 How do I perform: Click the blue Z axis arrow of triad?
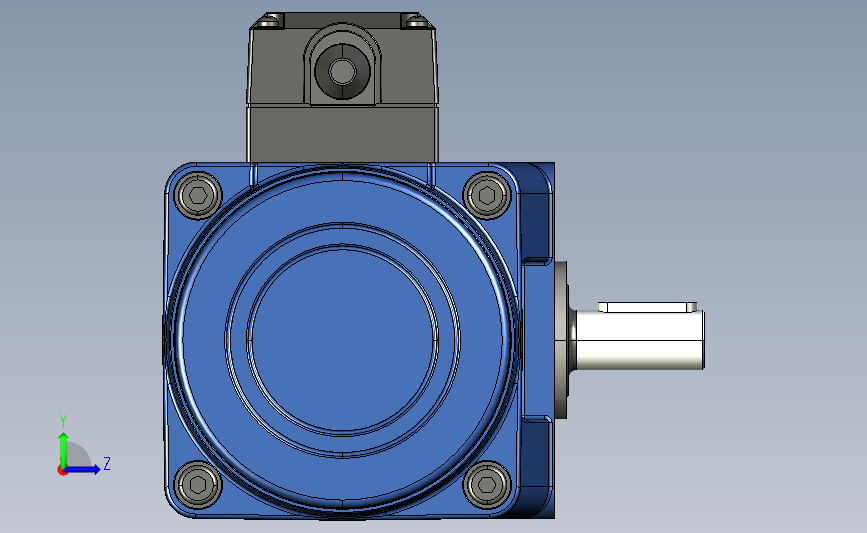pos(82,470)
